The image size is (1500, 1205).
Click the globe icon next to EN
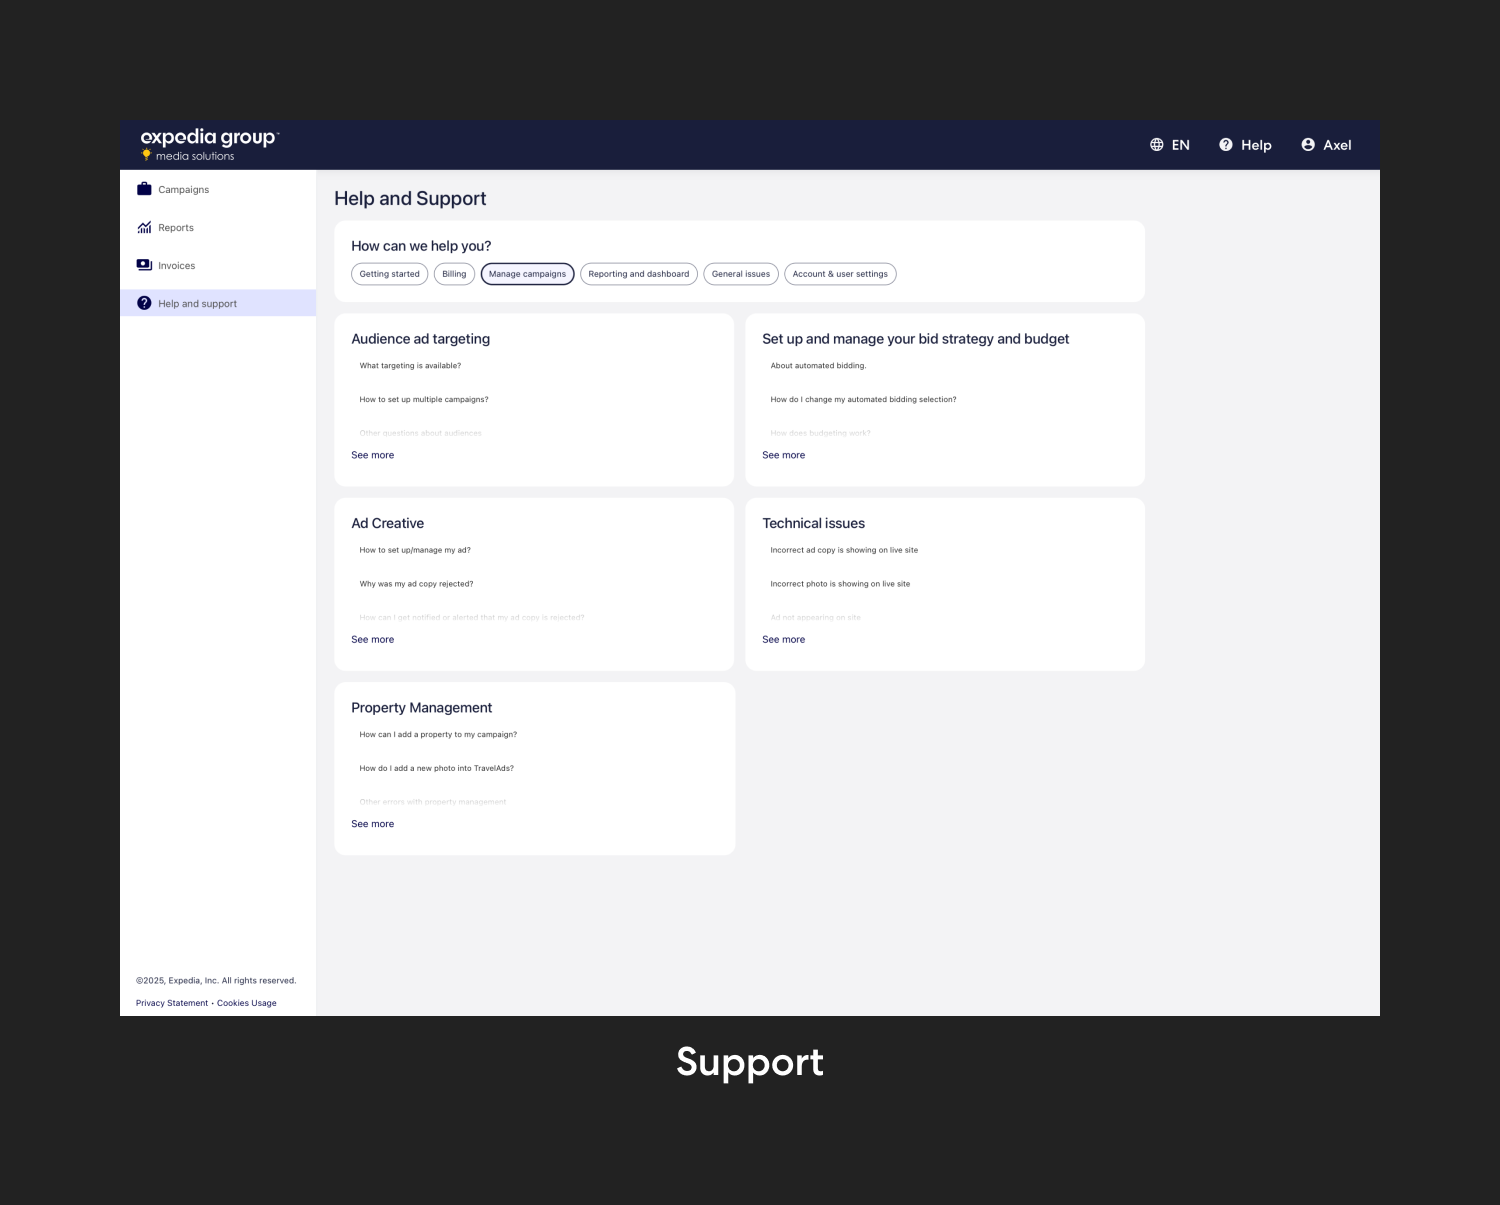tap(1156, 145)
